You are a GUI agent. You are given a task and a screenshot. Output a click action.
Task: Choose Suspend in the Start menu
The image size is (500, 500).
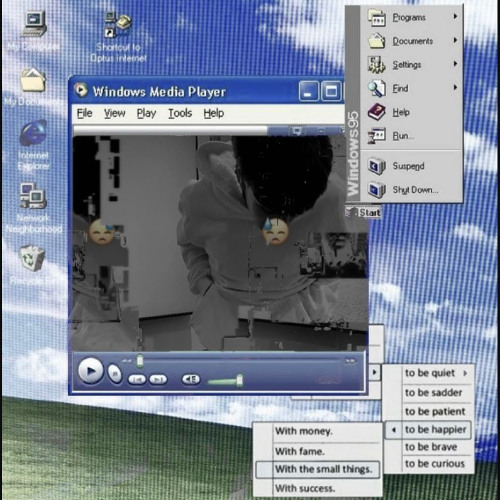coord(408,166)
